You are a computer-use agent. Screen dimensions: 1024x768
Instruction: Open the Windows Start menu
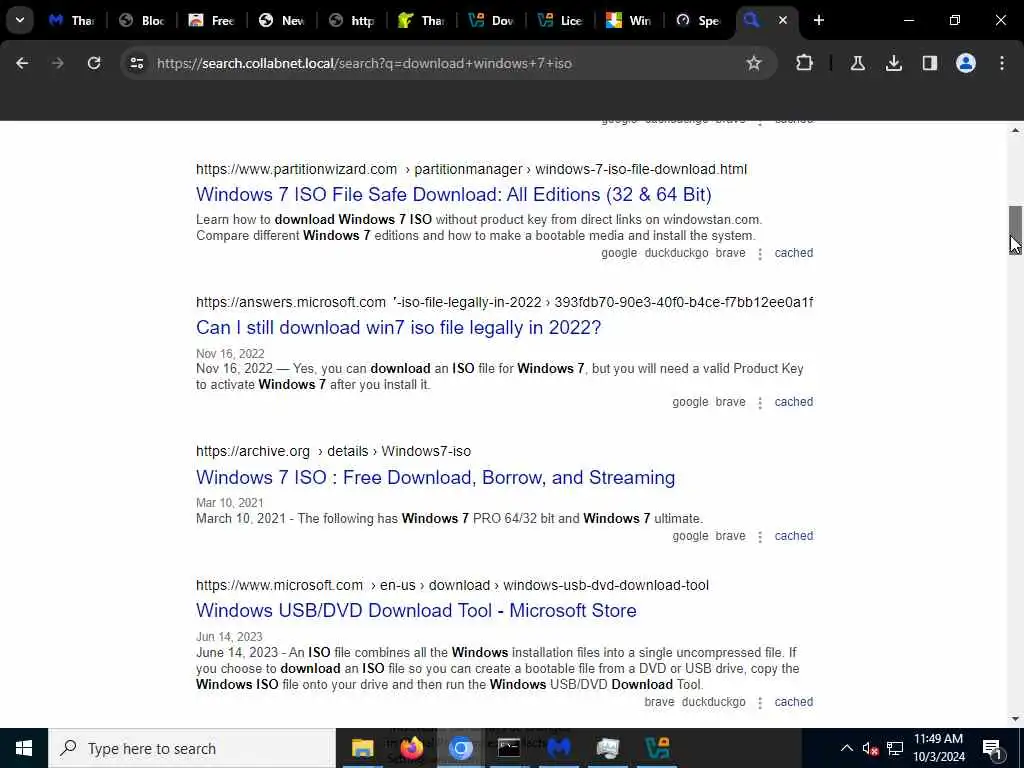24,748
